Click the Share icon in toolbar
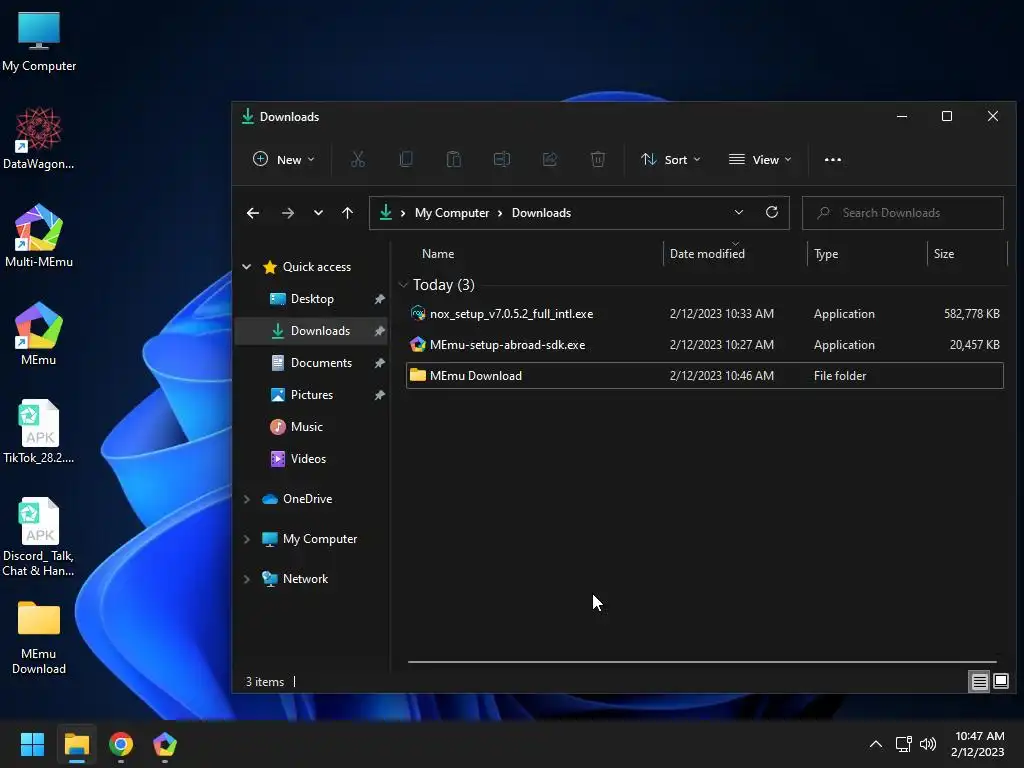Viewport: 1024px width, 768px height. click(x=550, y=159)
